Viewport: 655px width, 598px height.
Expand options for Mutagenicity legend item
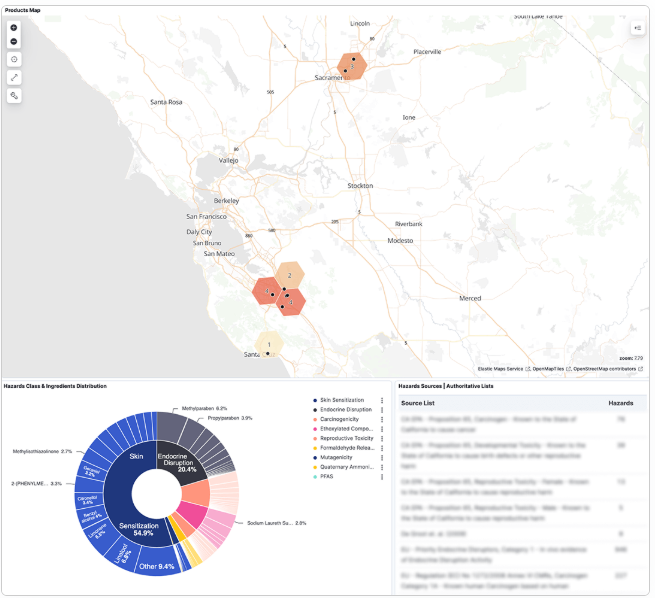point(382,458)
